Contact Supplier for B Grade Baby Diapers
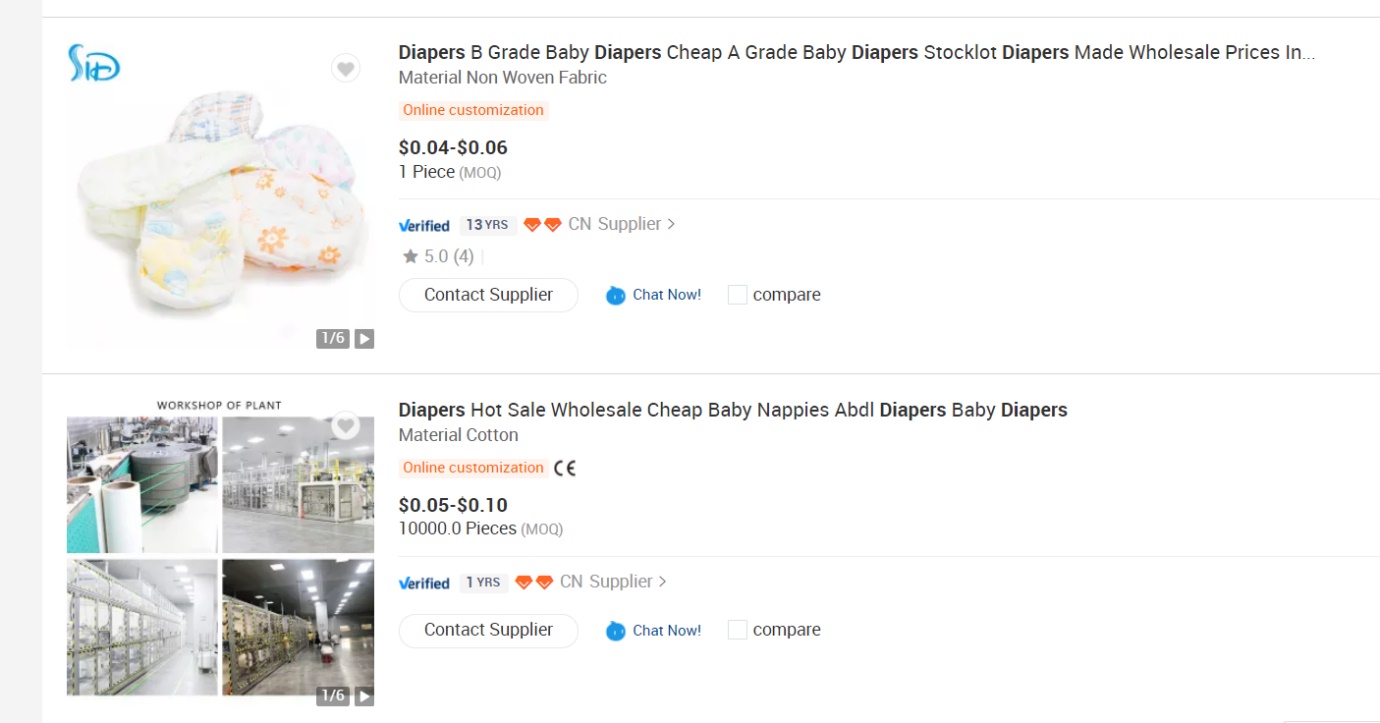This screenshot has width=1380, height=723. point(488,295)
